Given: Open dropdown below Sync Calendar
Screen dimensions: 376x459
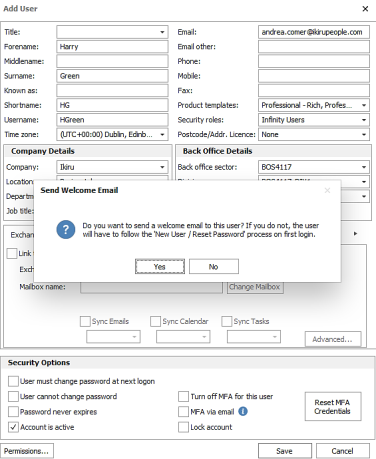Looking at the screenshot, I should point(183,337).
